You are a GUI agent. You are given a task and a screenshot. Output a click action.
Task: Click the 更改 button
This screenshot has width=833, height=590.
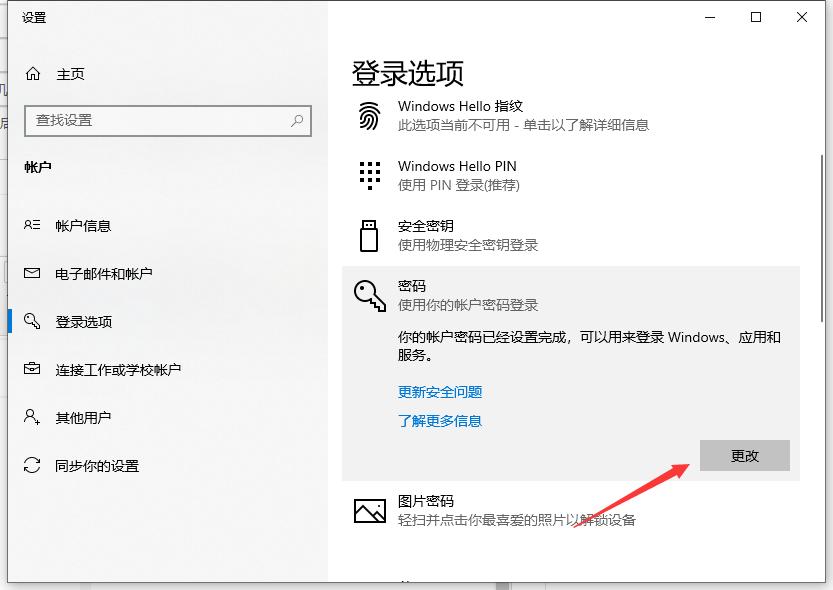745,455
